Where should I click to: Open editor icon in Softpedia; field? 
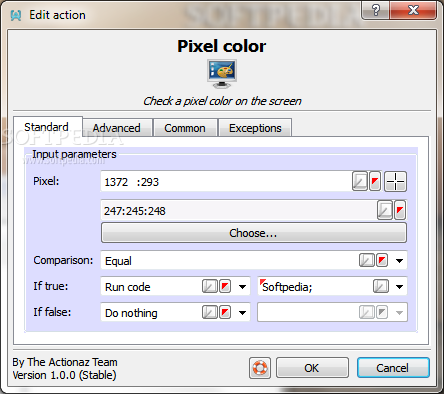pos(381,286)
